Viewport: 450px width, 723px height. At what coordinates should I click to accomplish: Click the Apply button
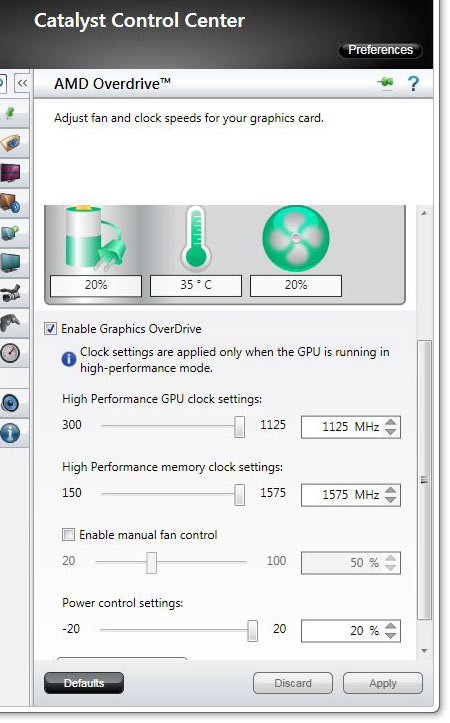tap(383, 683)
